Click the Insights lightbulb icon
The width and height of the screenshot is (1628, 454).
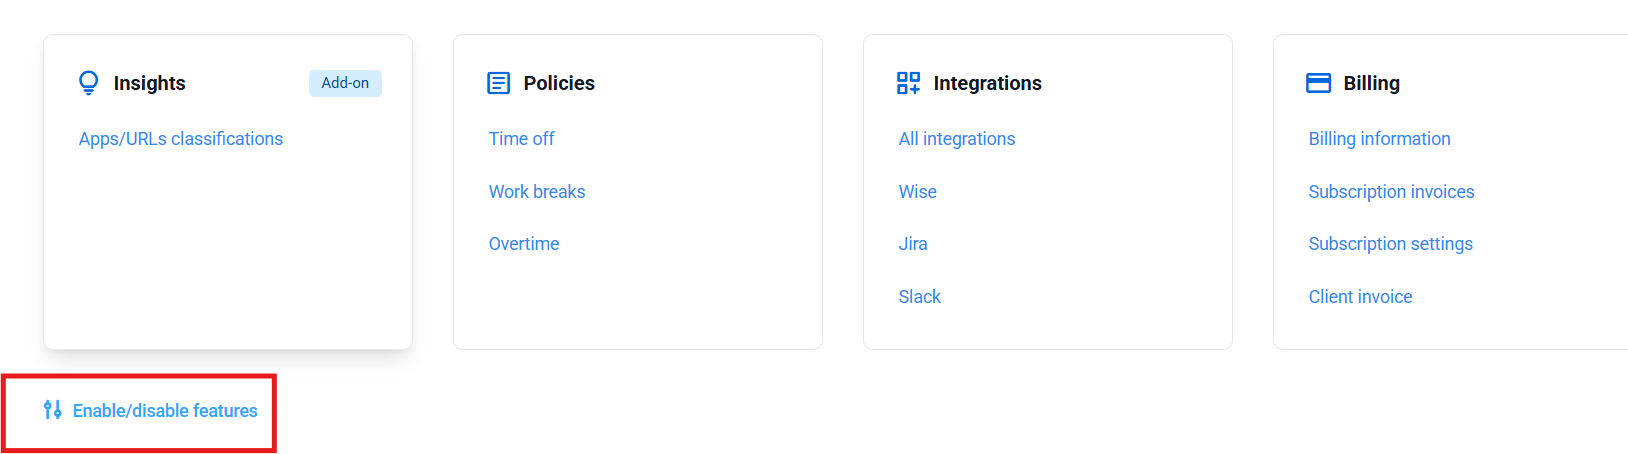[89, 83]
